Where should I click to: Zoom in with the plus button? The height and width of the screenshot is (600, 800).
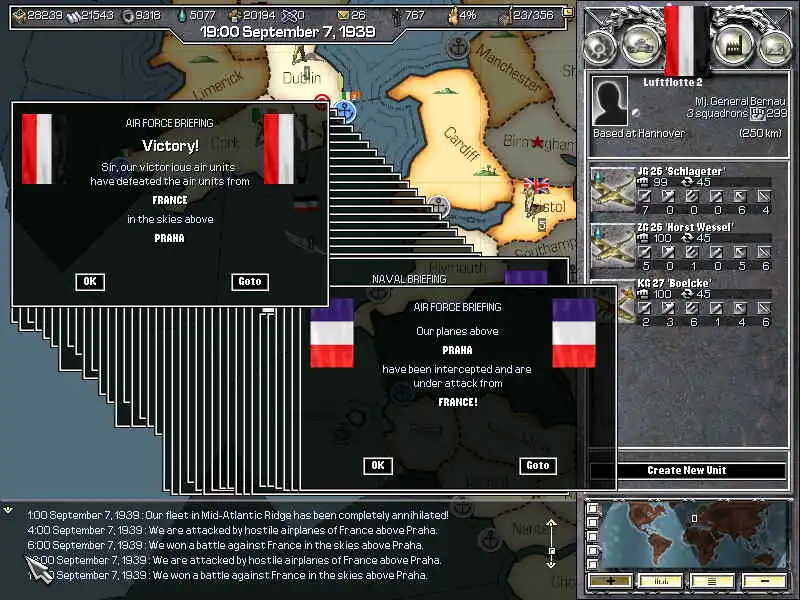point(610,581)
